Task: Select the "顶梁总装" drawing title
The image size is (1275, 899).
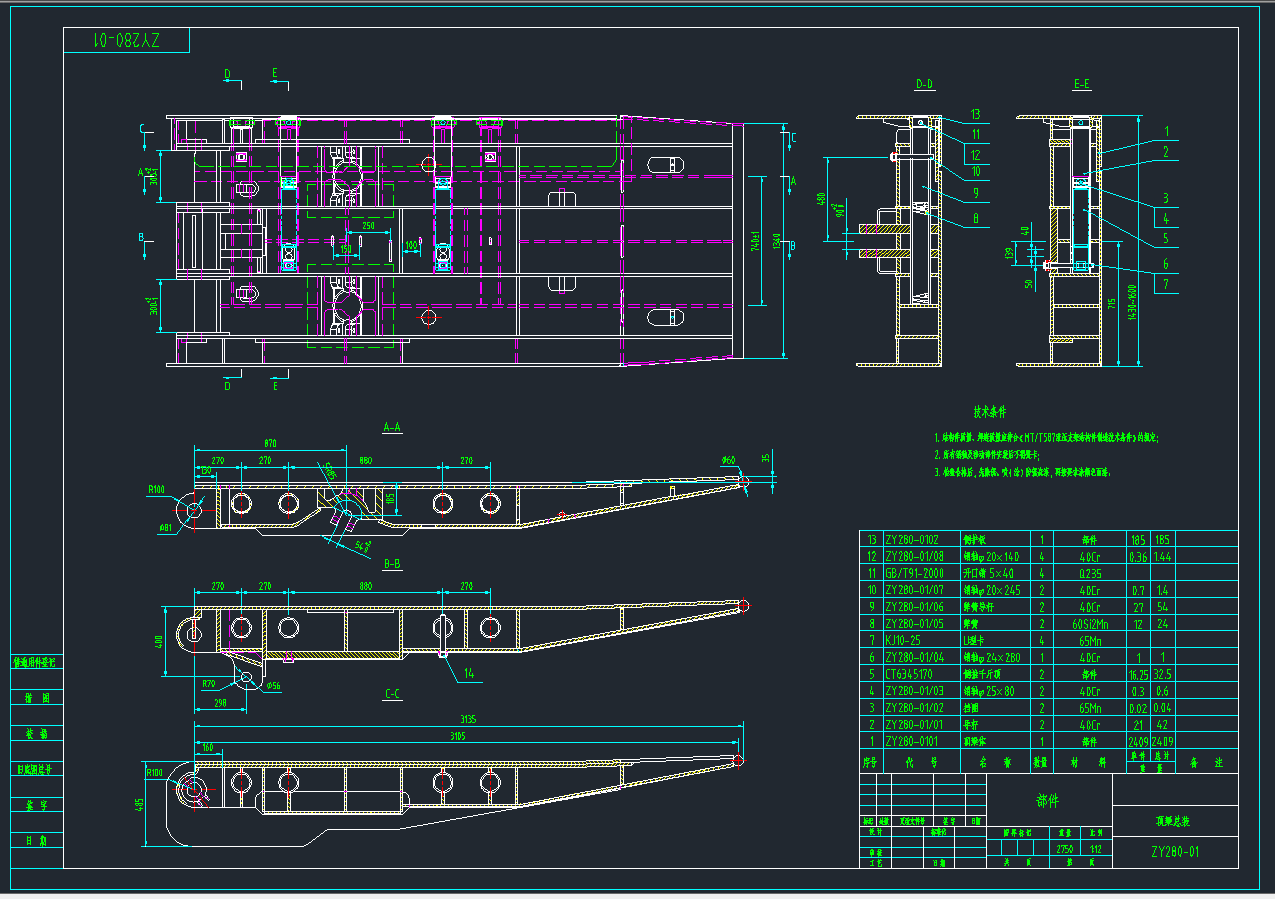Action: coord(1172,822)
